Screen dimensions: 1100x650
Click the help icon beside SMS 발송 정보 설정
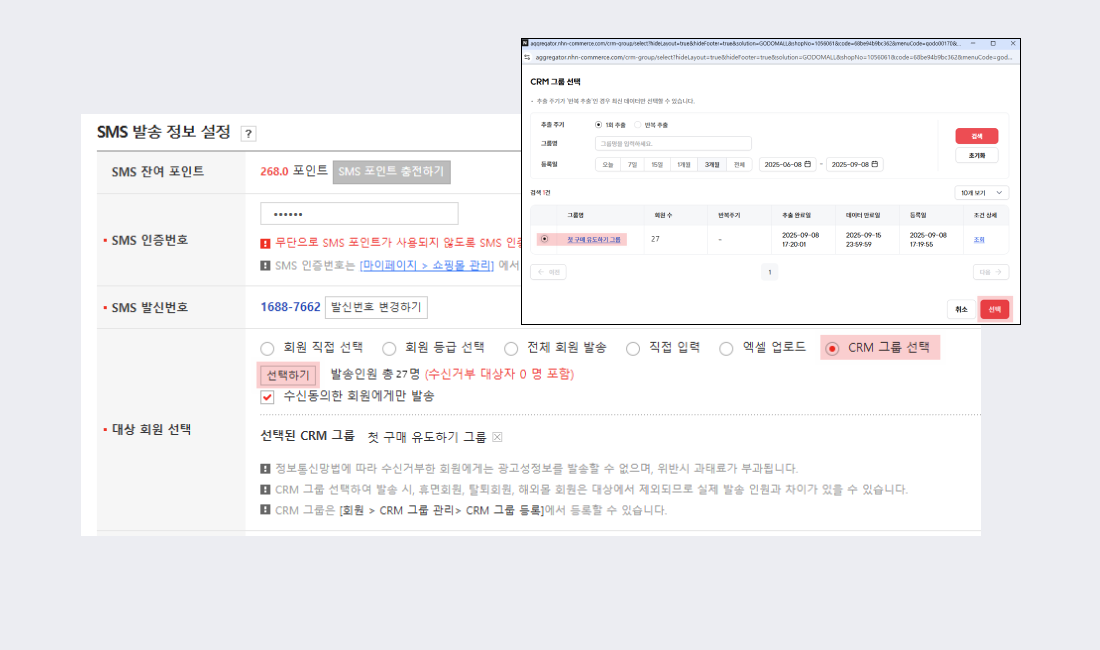(x=248, y=133)
